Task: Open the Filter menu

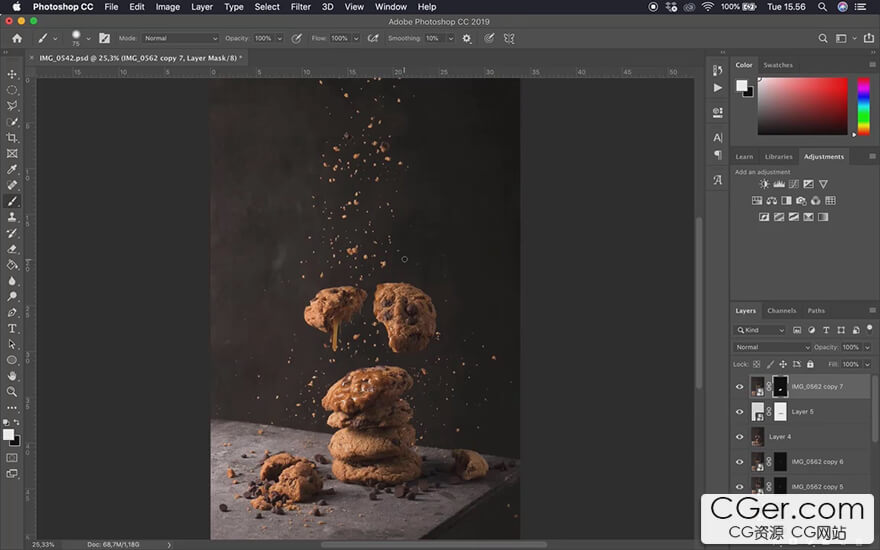Action: click(300, 7)
